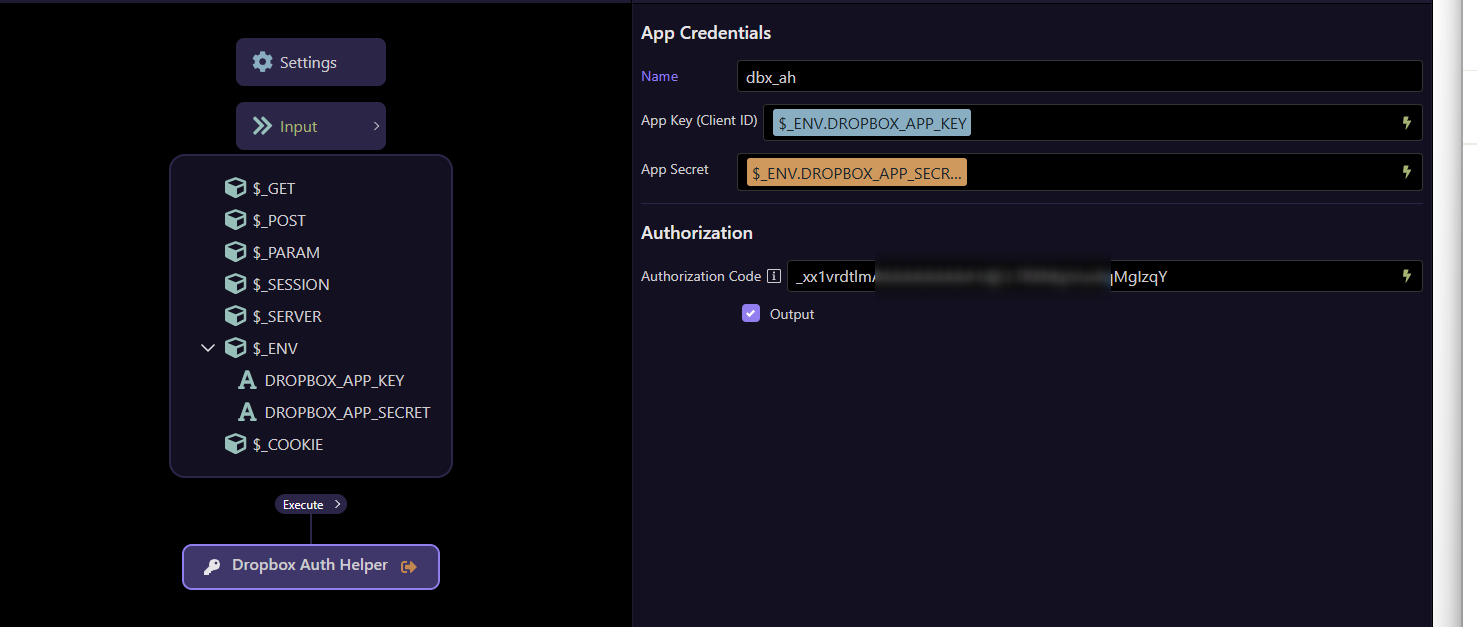This screenshot has height=627, width=1477.
Task: Click the lightning bolt beside App Secret field
Action: coord(1406,171)
